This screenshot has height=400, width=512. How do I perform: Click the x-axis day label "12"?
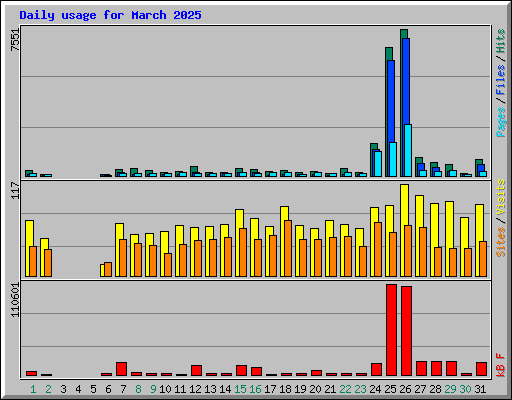pyautogui.click(x=195, y=389)
